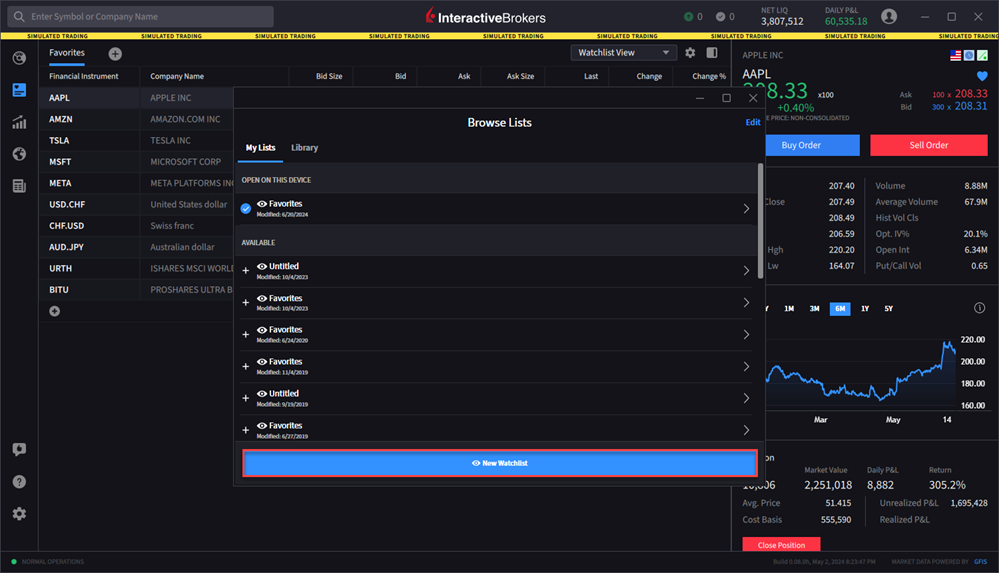Expand Untitled list modified 10/4/2023 chevron
Screen dimensions: 999x573
pyautogui.click(x=746, y=271)
